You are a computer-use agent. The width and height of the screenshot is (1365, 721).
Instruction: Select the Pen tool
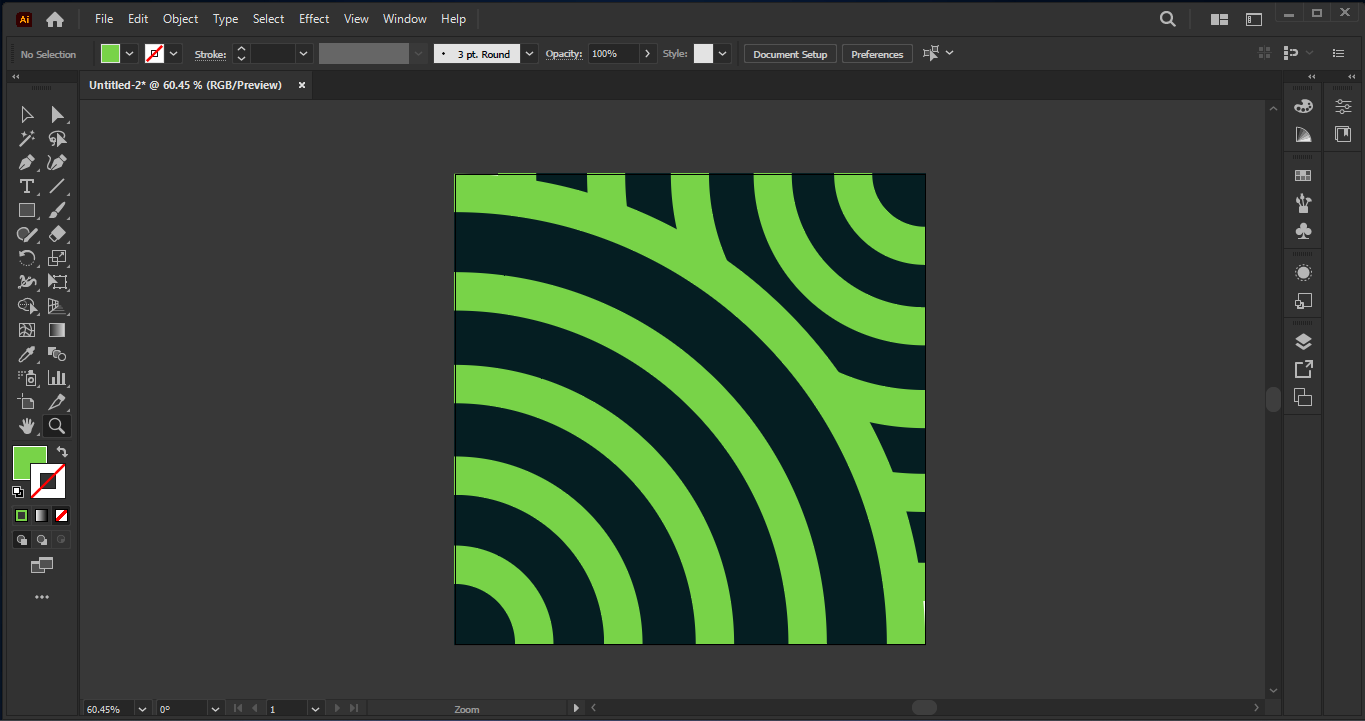click(27, 163)
